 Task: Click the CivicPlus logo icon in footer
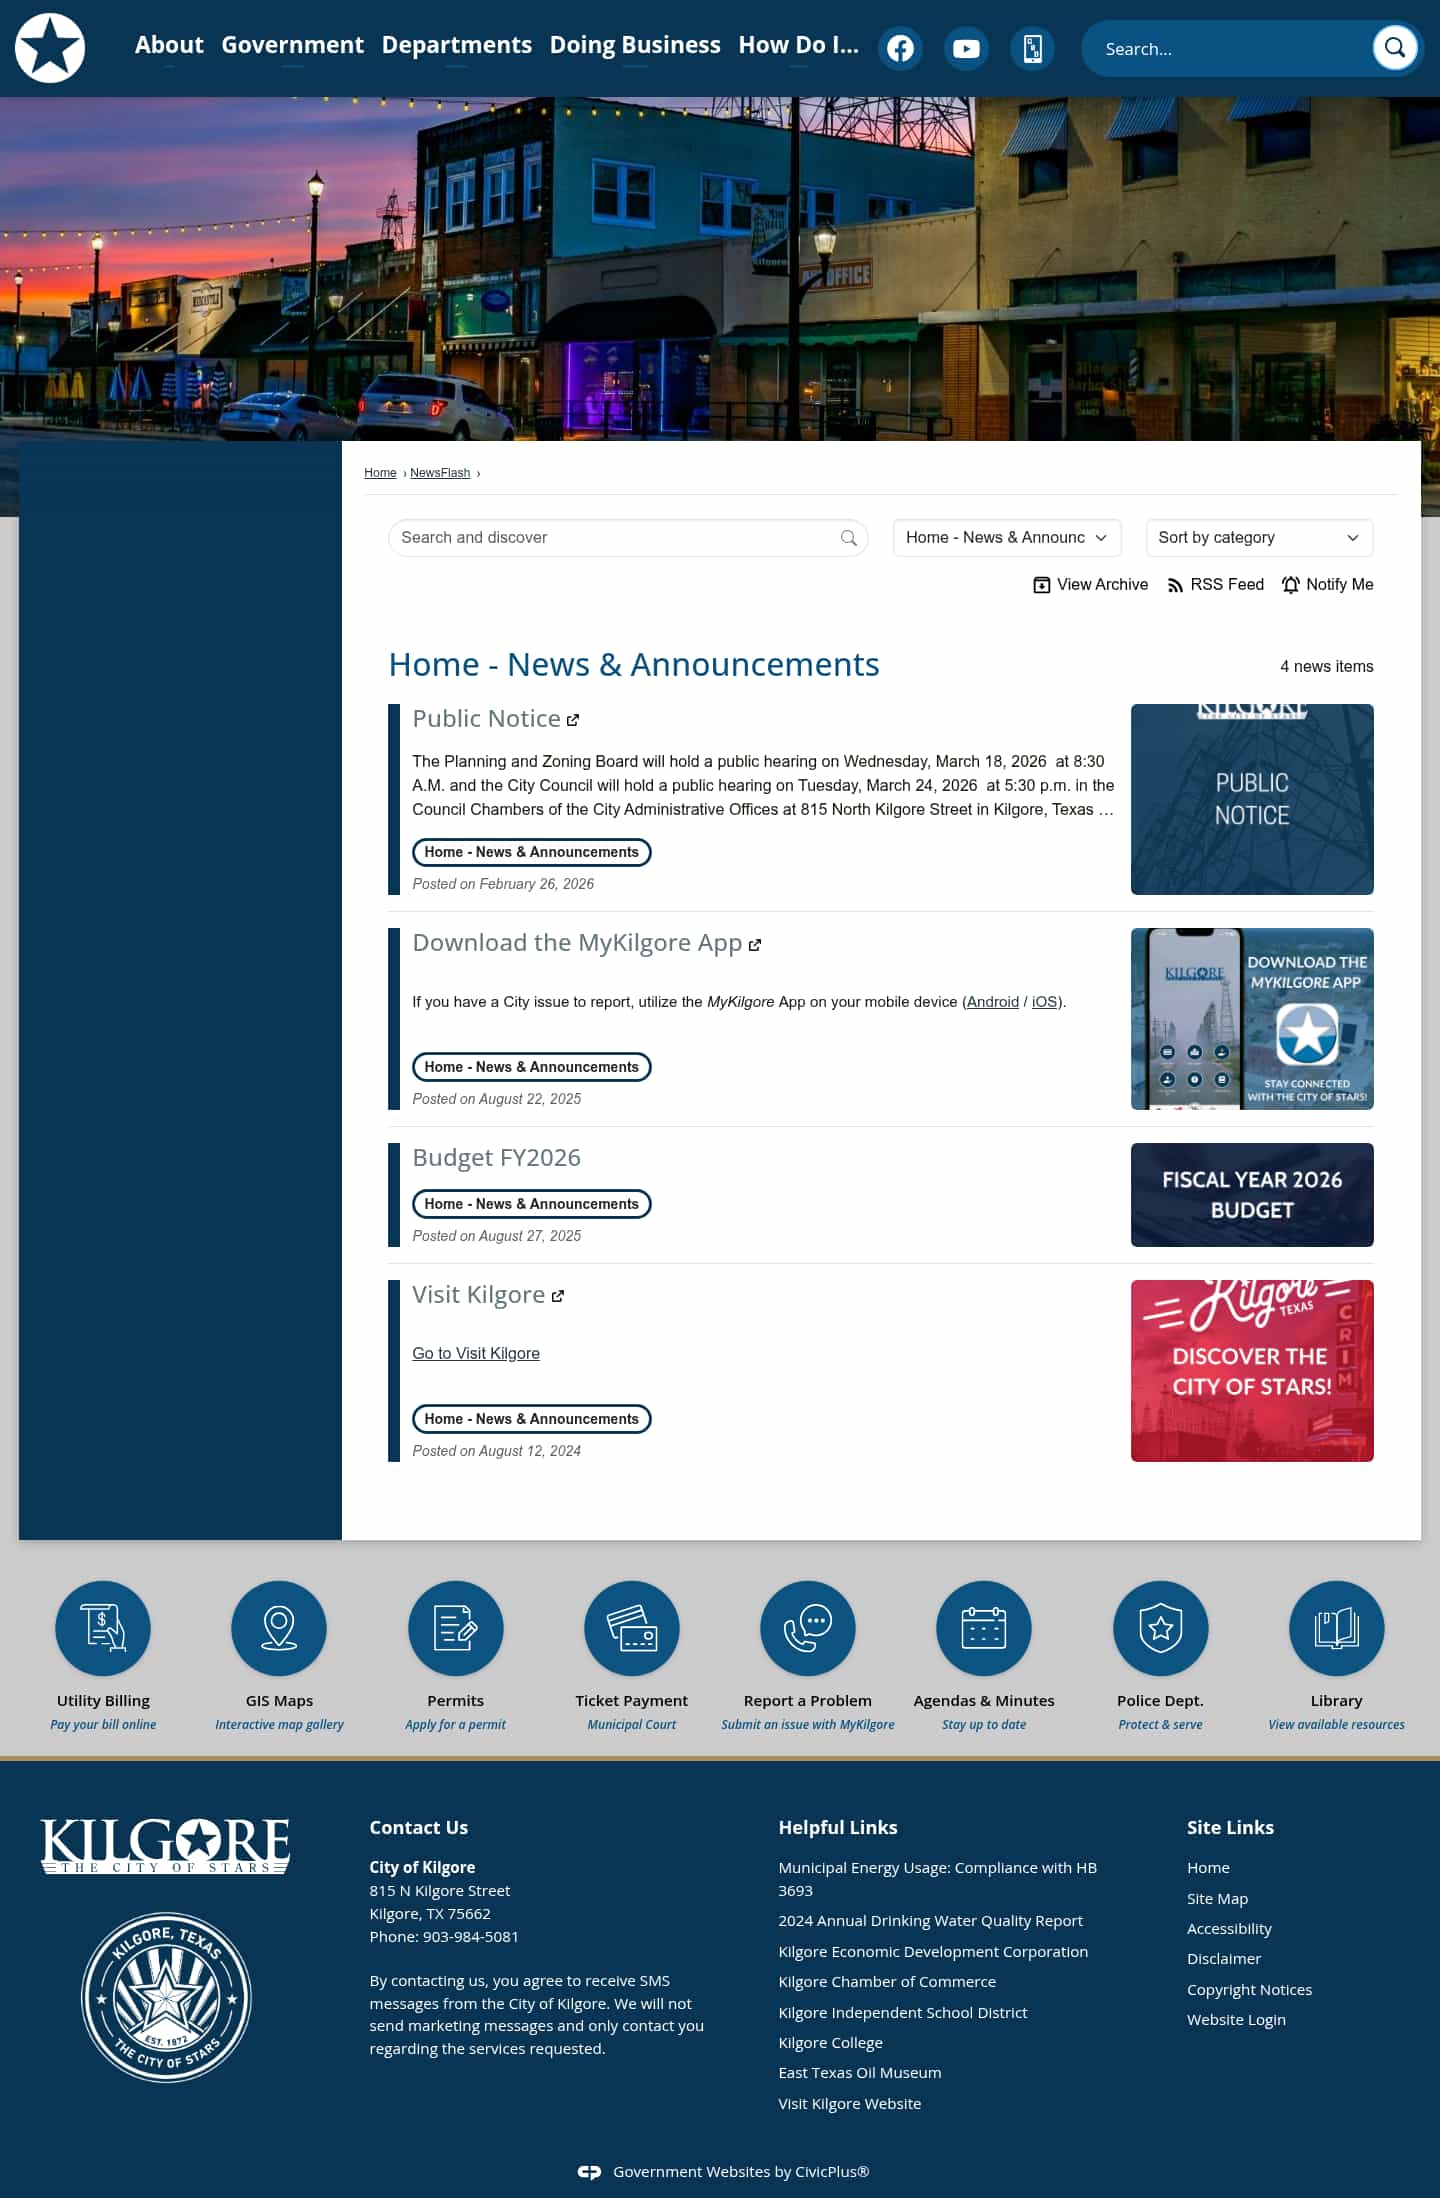[589, 2172]
